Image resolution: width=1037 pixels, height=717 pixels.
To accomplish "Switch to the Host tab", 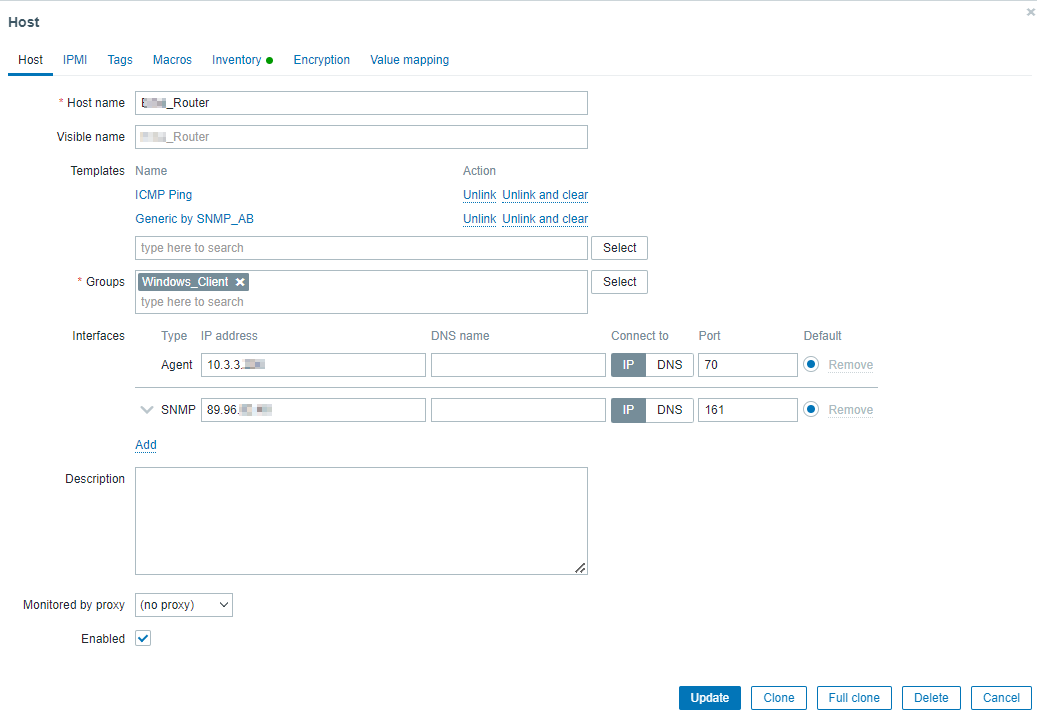I will pyautogui.click(x=30, y=60).
